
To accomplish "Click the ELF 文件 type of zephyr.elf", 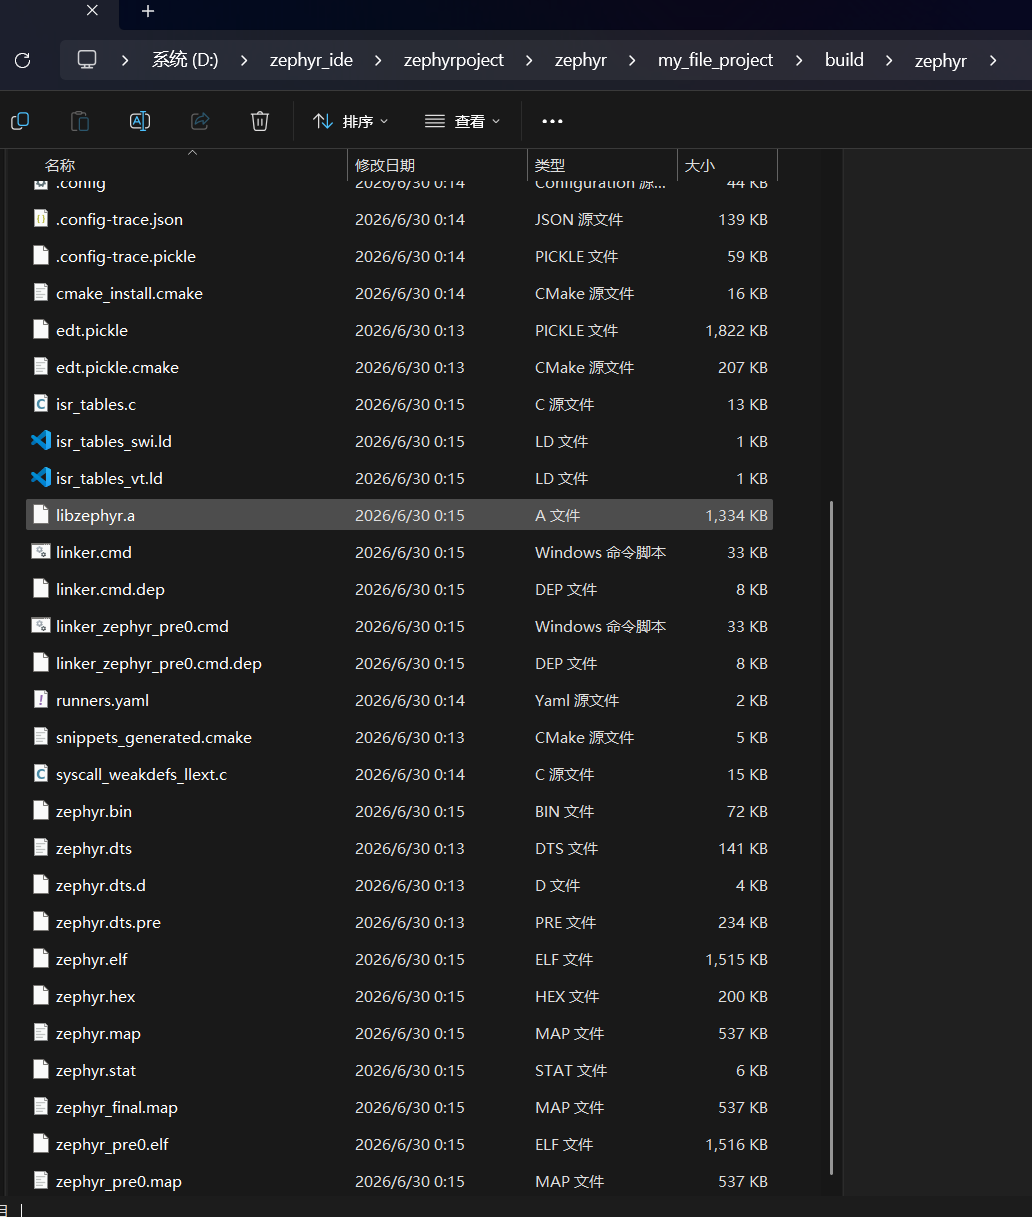I will 564,959.
